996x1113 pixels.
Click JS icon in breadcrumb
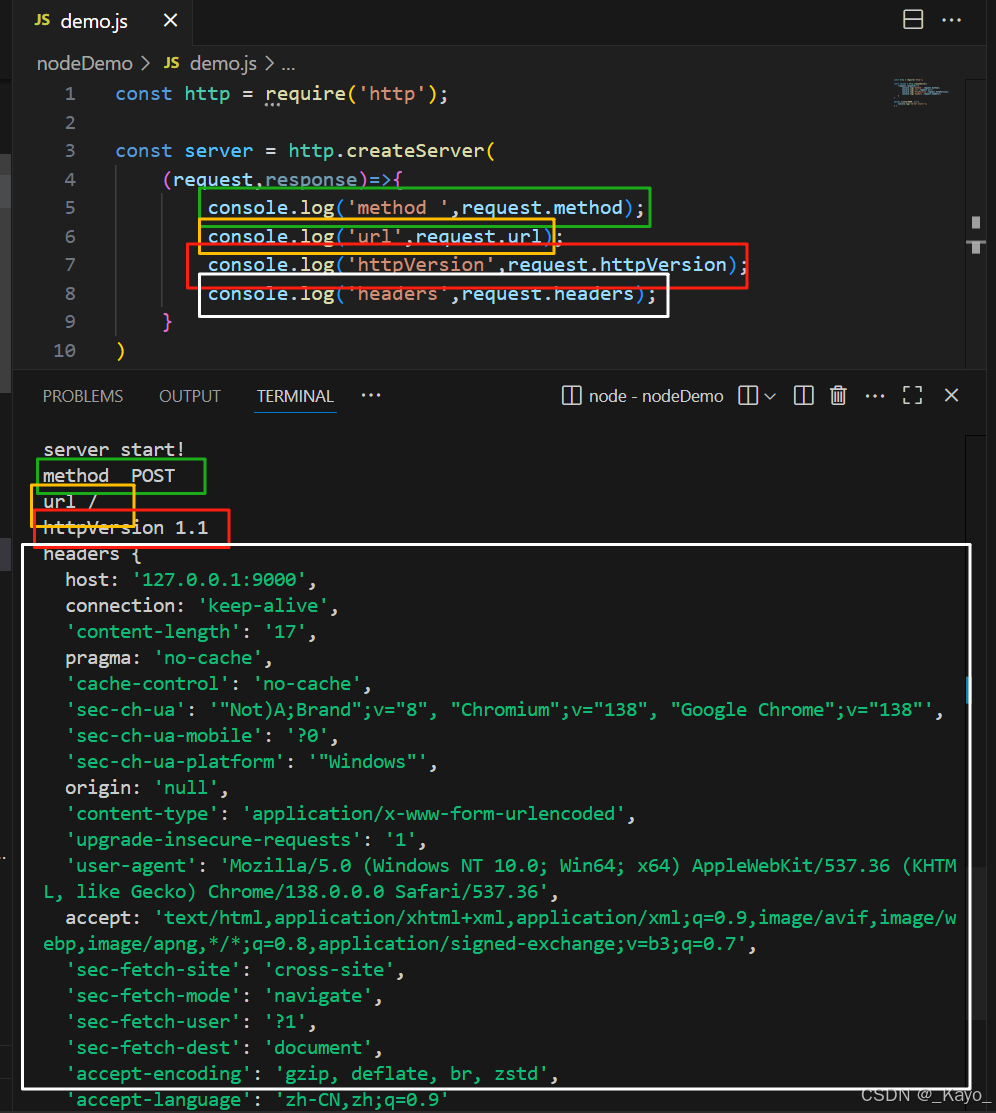pos(171,63)
